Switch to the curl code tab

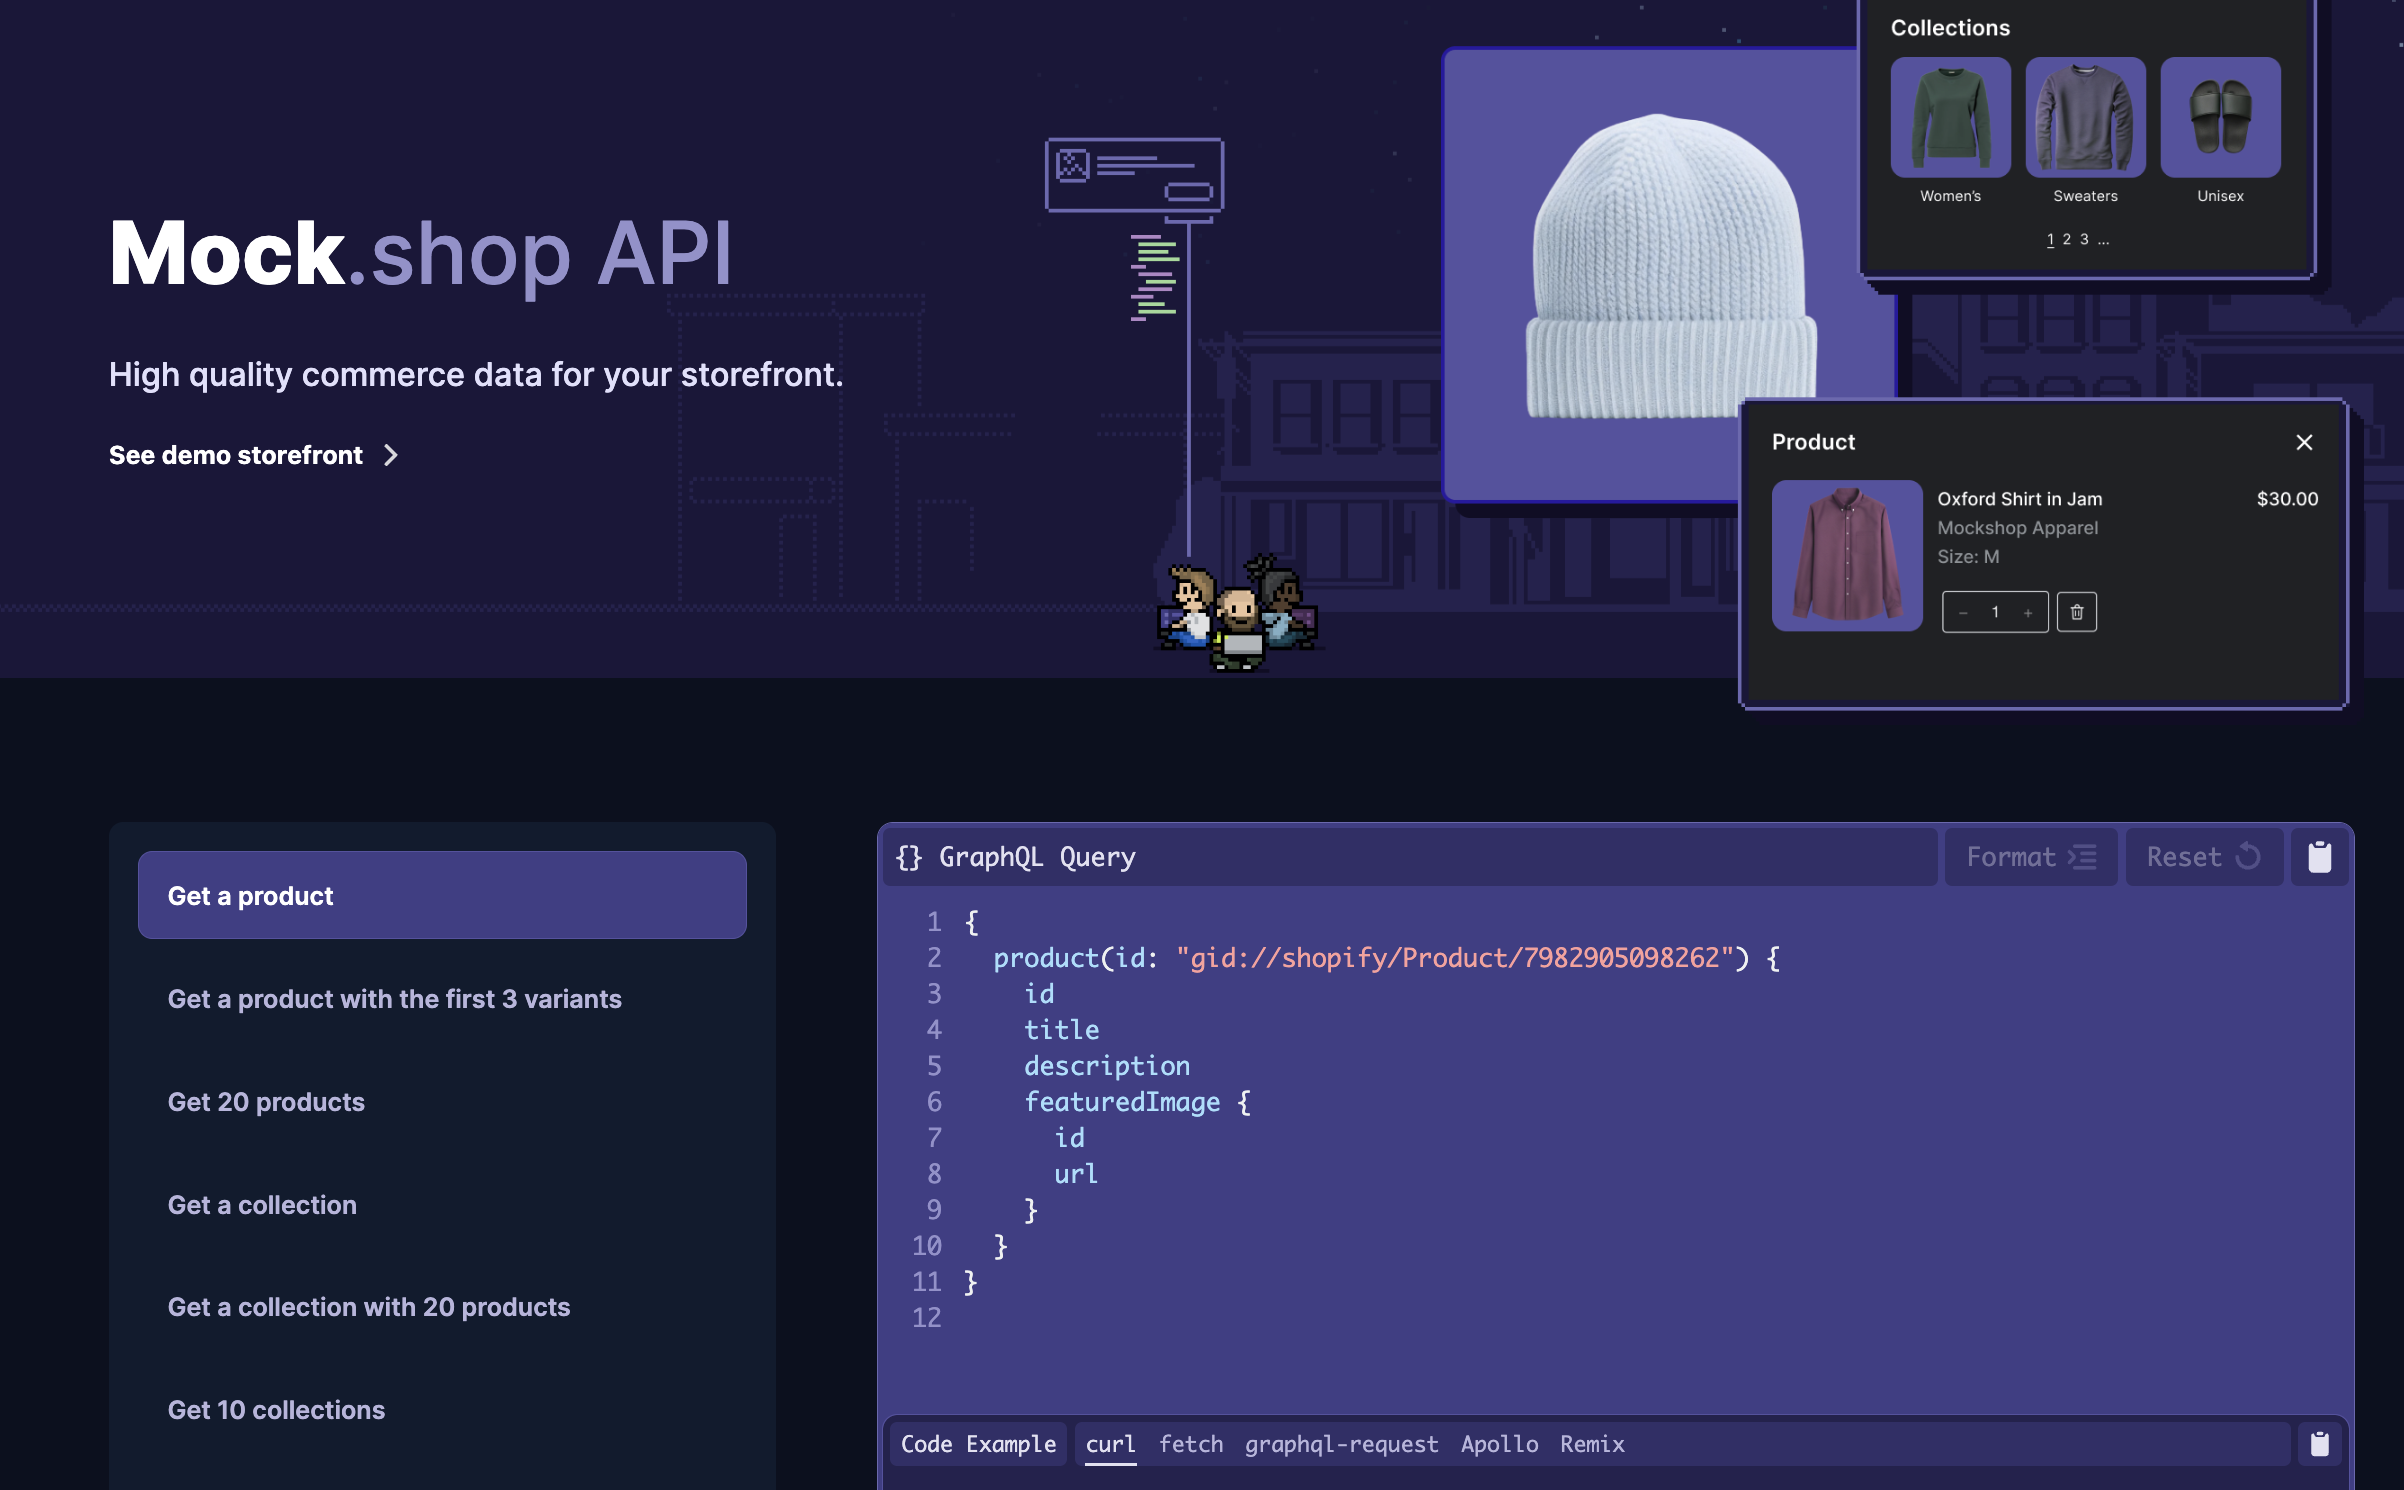[1110, 1444]
